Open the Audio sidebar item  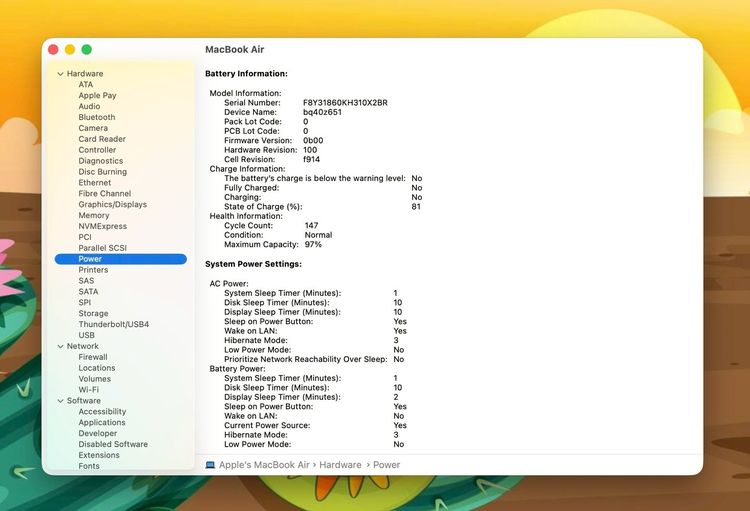(x=89, y=106)
